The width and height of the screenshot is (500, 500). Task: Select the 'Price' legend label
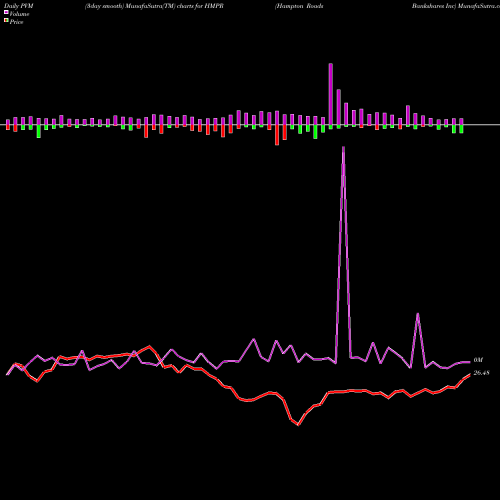coord(16,22)
